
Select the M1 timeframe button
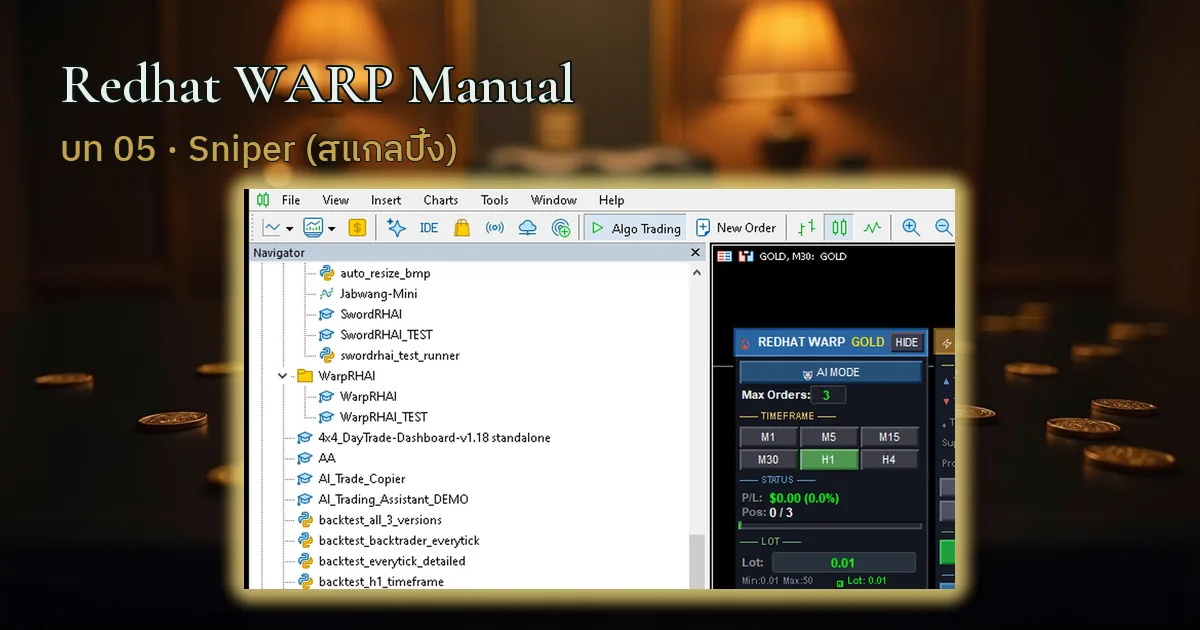[x=769, y=437]
